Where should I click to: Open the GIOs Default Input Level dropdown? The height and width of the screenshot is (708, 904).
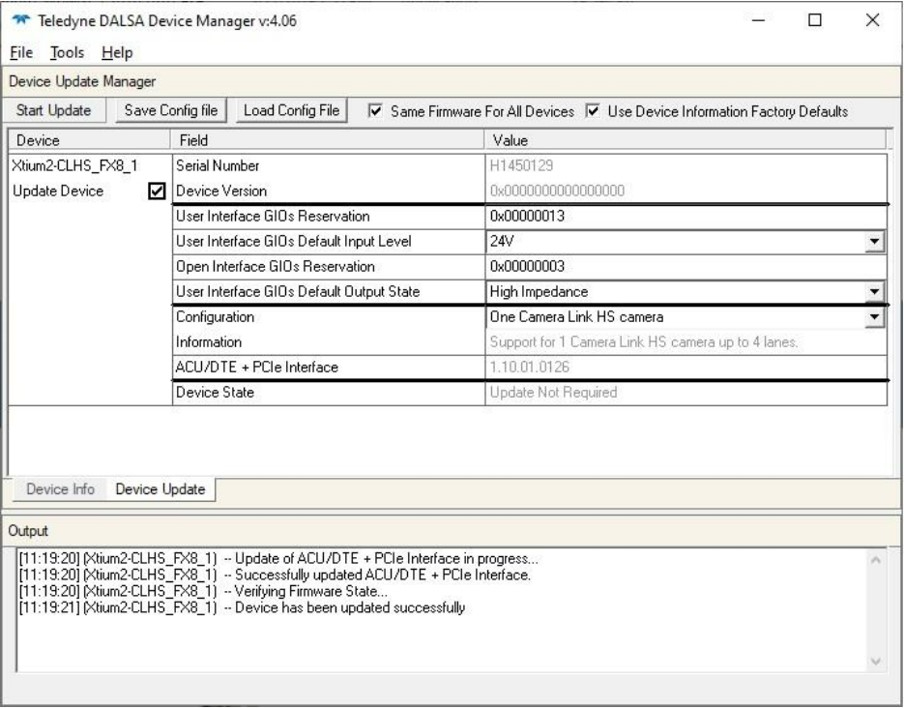pyautogui.click(x=875, y=241)
